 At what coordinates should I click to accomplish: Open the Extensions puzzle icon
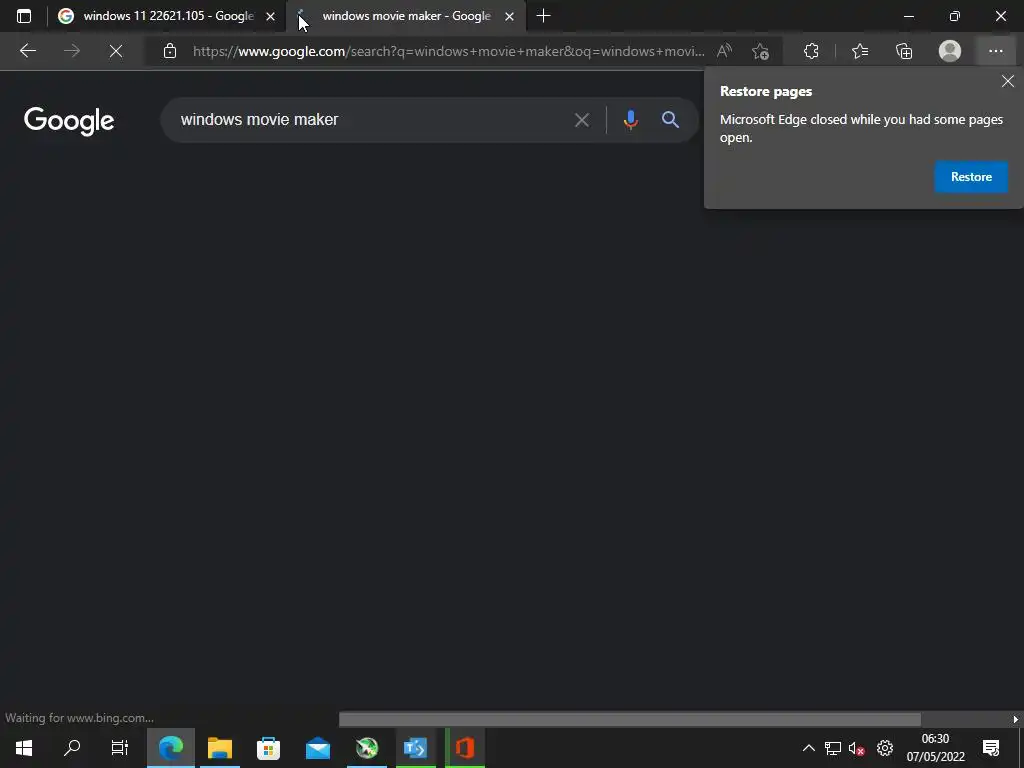click(x=811, y=51)
